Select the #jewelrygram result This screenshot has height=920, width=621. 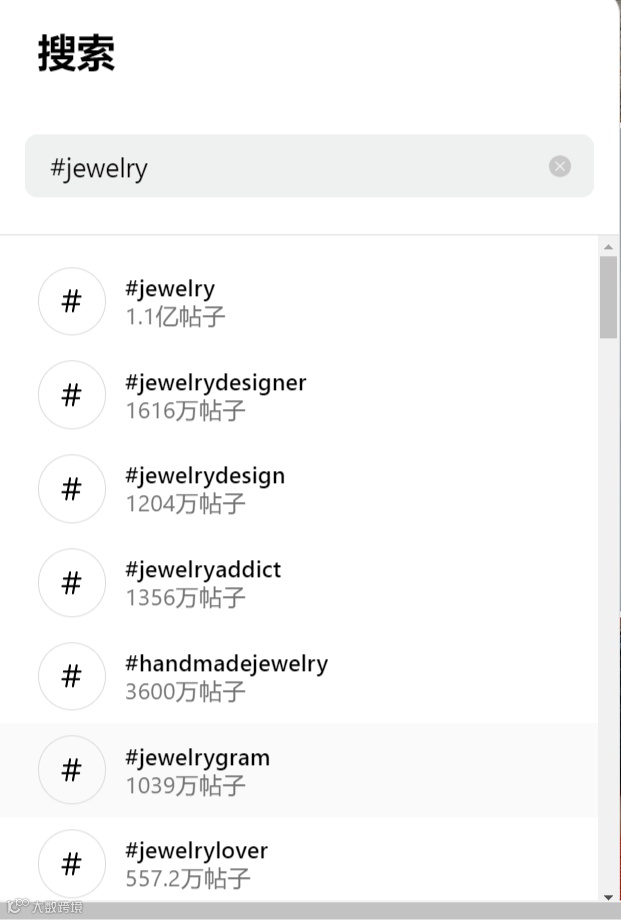197,758
